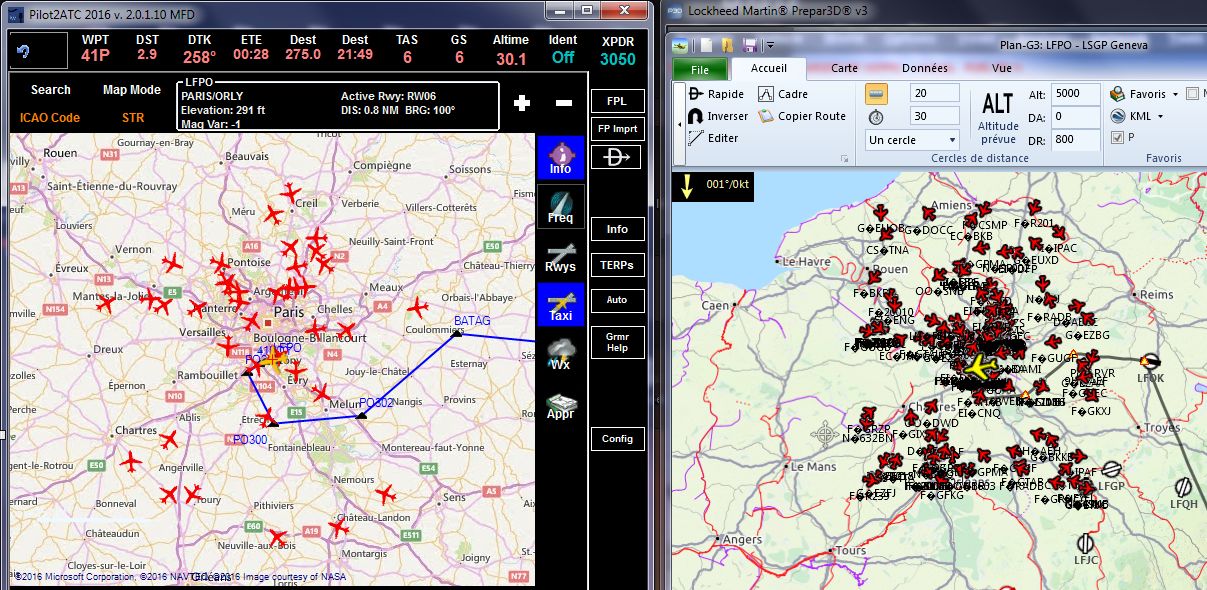Click the PO300 waypoint label

[x=249, y=439]
